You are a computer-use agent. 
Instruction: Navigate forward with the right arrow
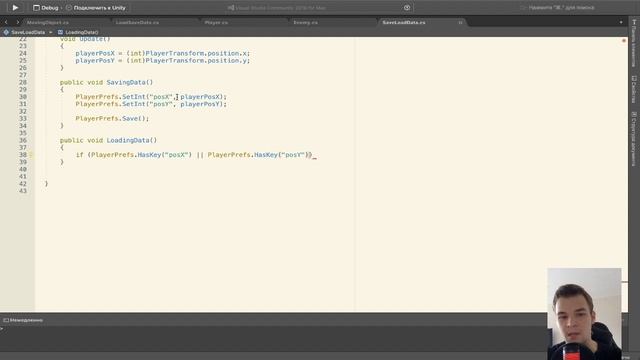(x=18, y=22)
